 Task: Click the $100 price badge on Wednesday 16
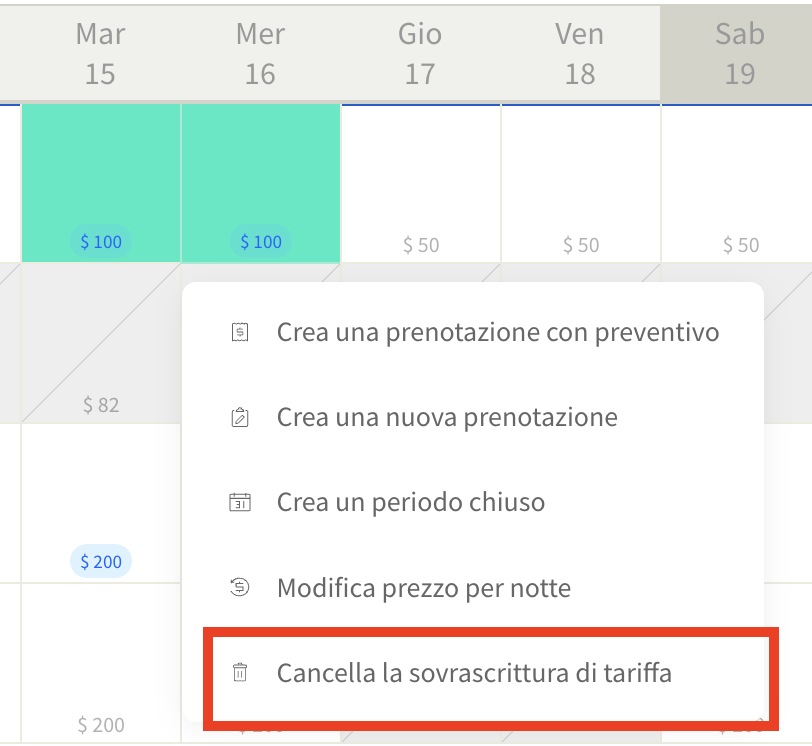[x=261, y=242]
